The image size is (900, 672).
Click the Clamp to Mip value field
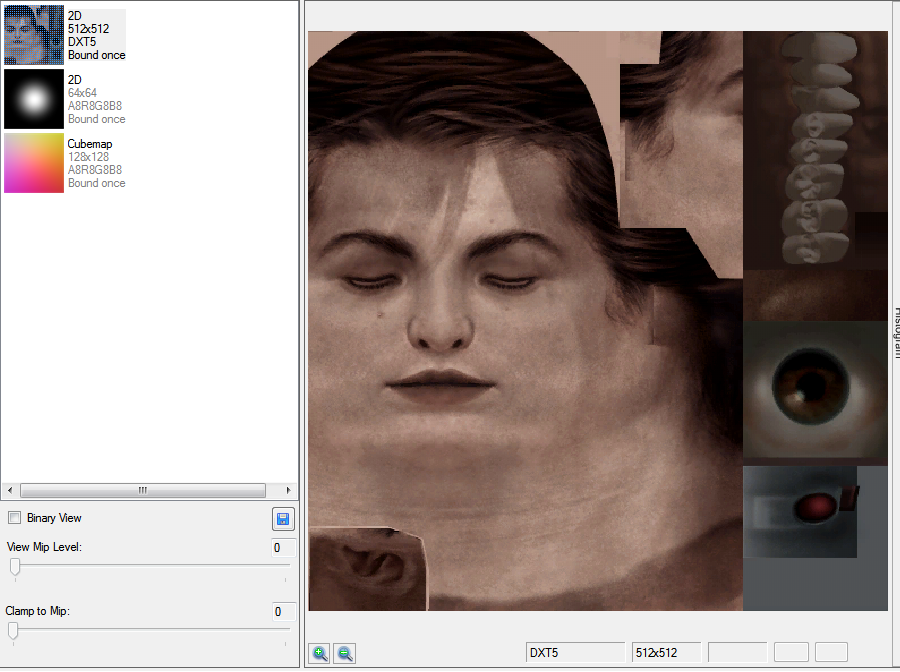(x=283, y=612)
